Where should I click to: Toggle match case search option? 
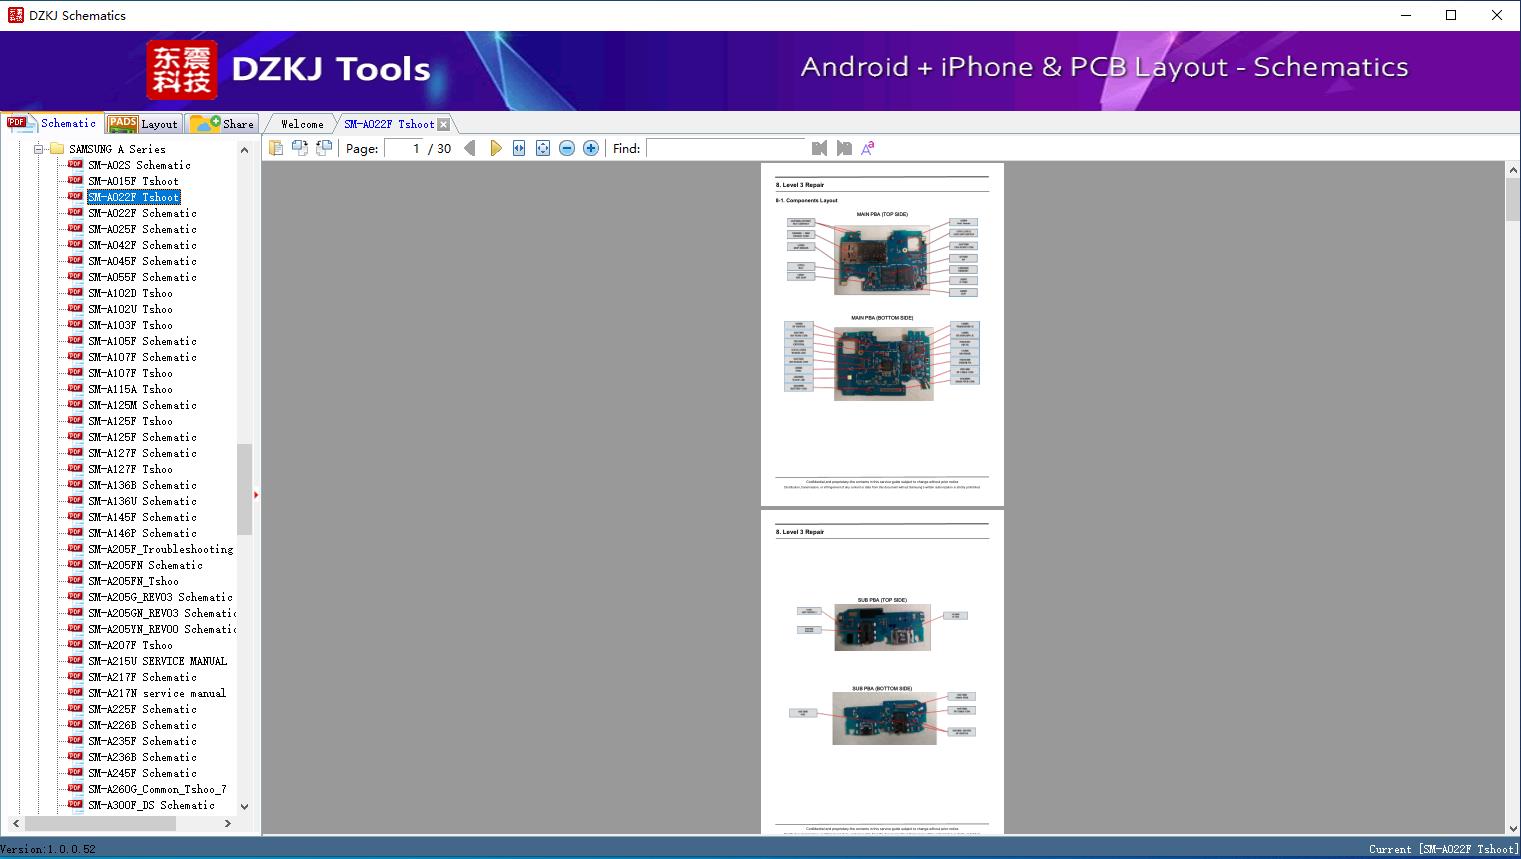[x=868, y=148]
